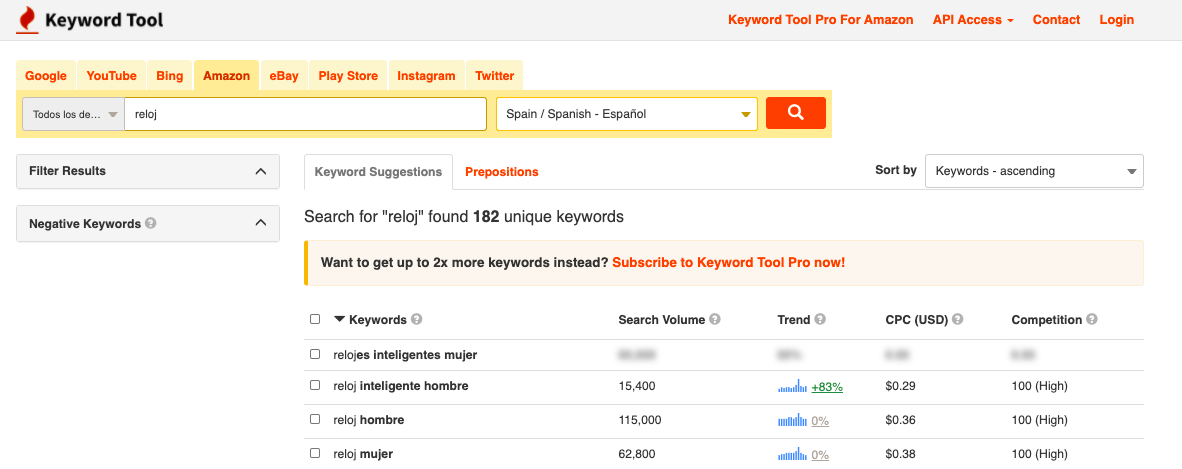Switch to the Bing tab
Image resolution: width=1182 pixels, height=469 pixels.
(x=170, y=75)
